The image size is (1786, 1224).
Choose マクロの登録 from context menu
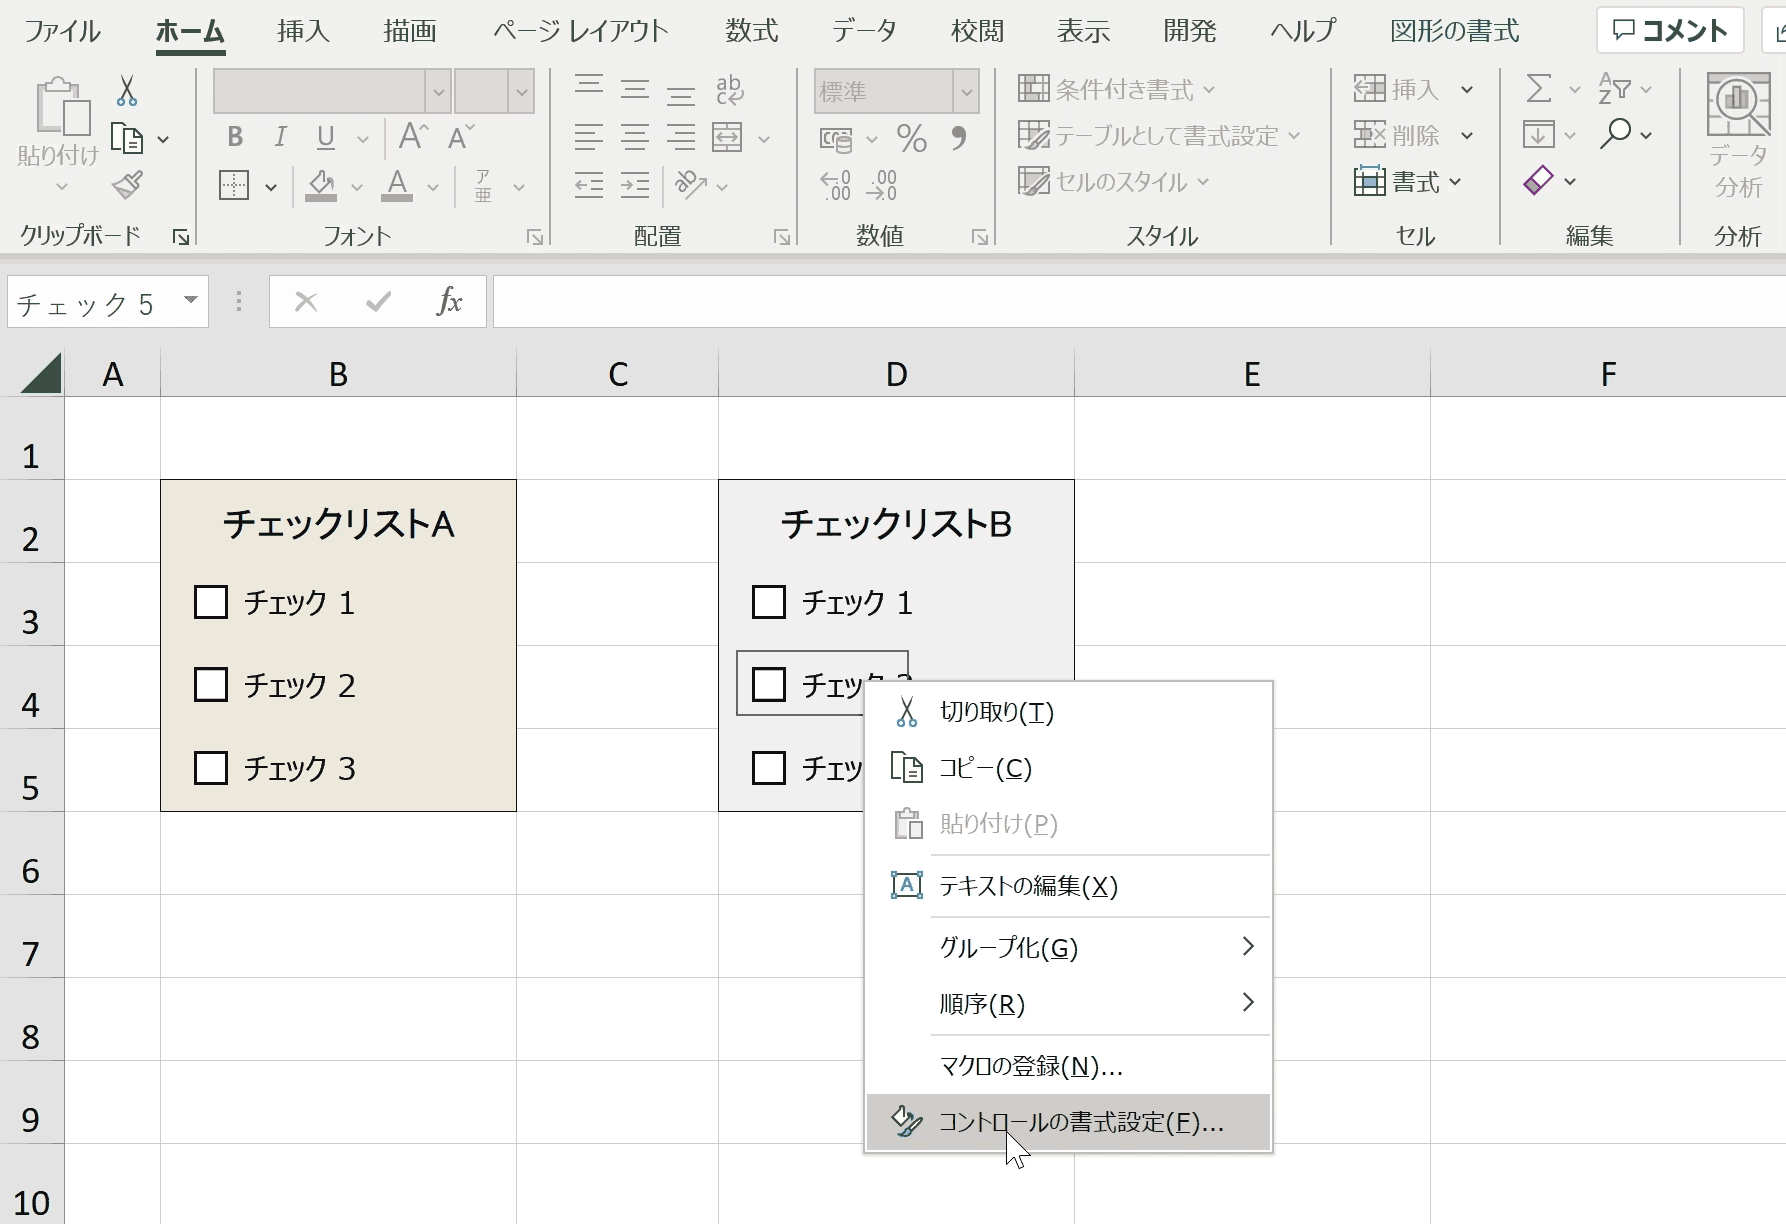coord(1068,1066)
